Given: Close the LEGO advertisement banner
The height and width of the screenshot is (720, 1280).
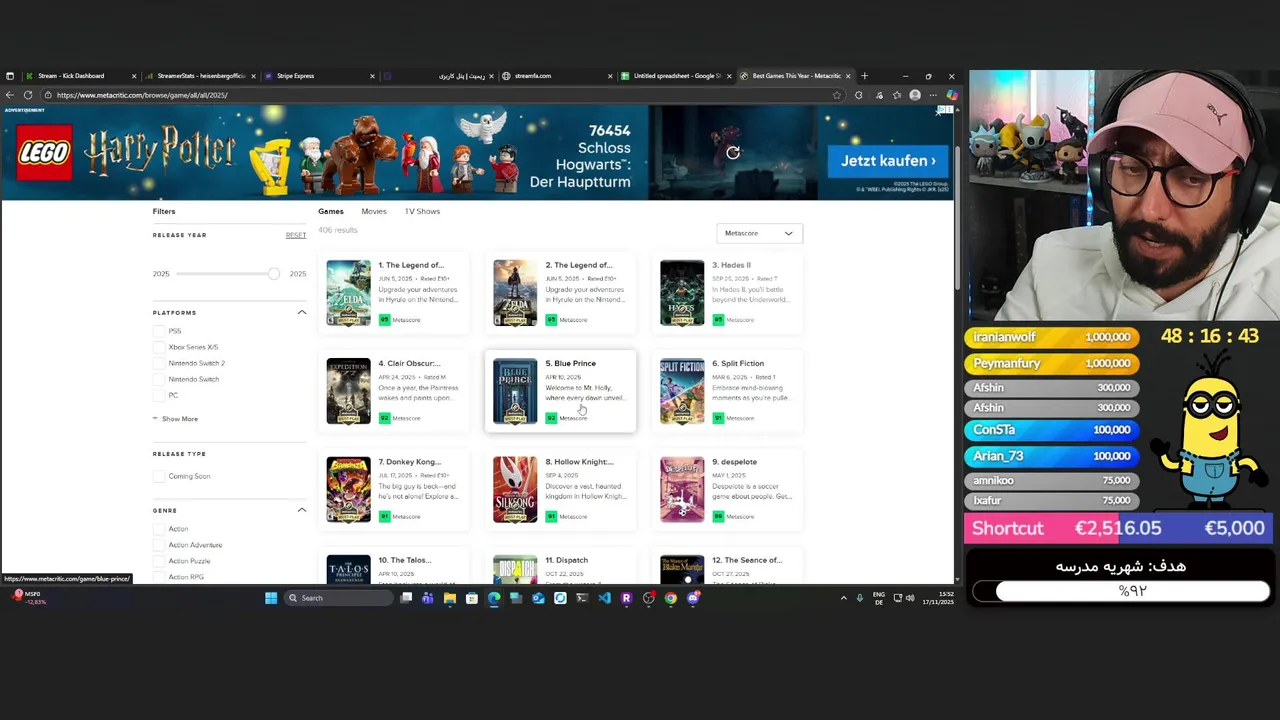Looking at the screenshot, I should [939, 112].
